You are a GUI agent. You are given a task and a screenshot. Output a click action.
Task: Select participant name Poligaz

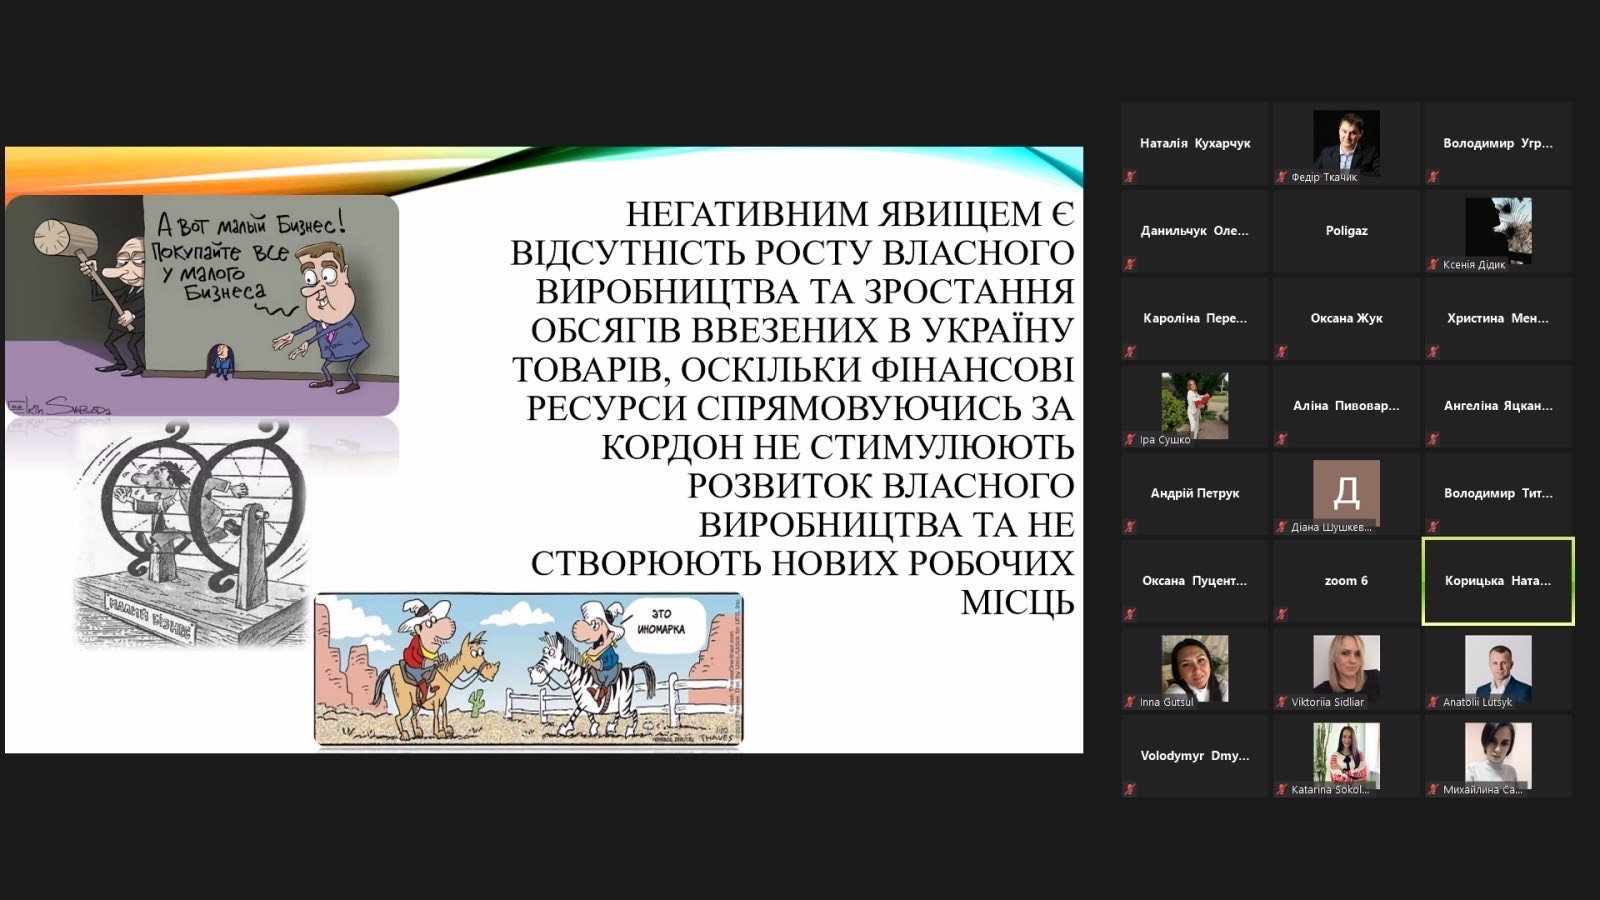coord(1346,231)
